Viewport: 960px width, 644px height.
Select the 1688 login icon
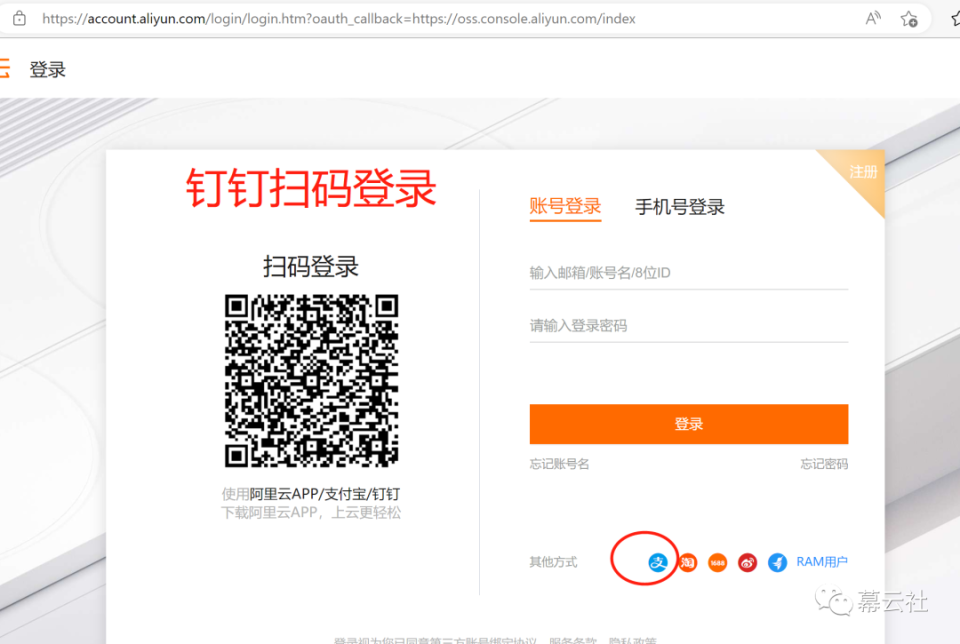pos(716,562)
